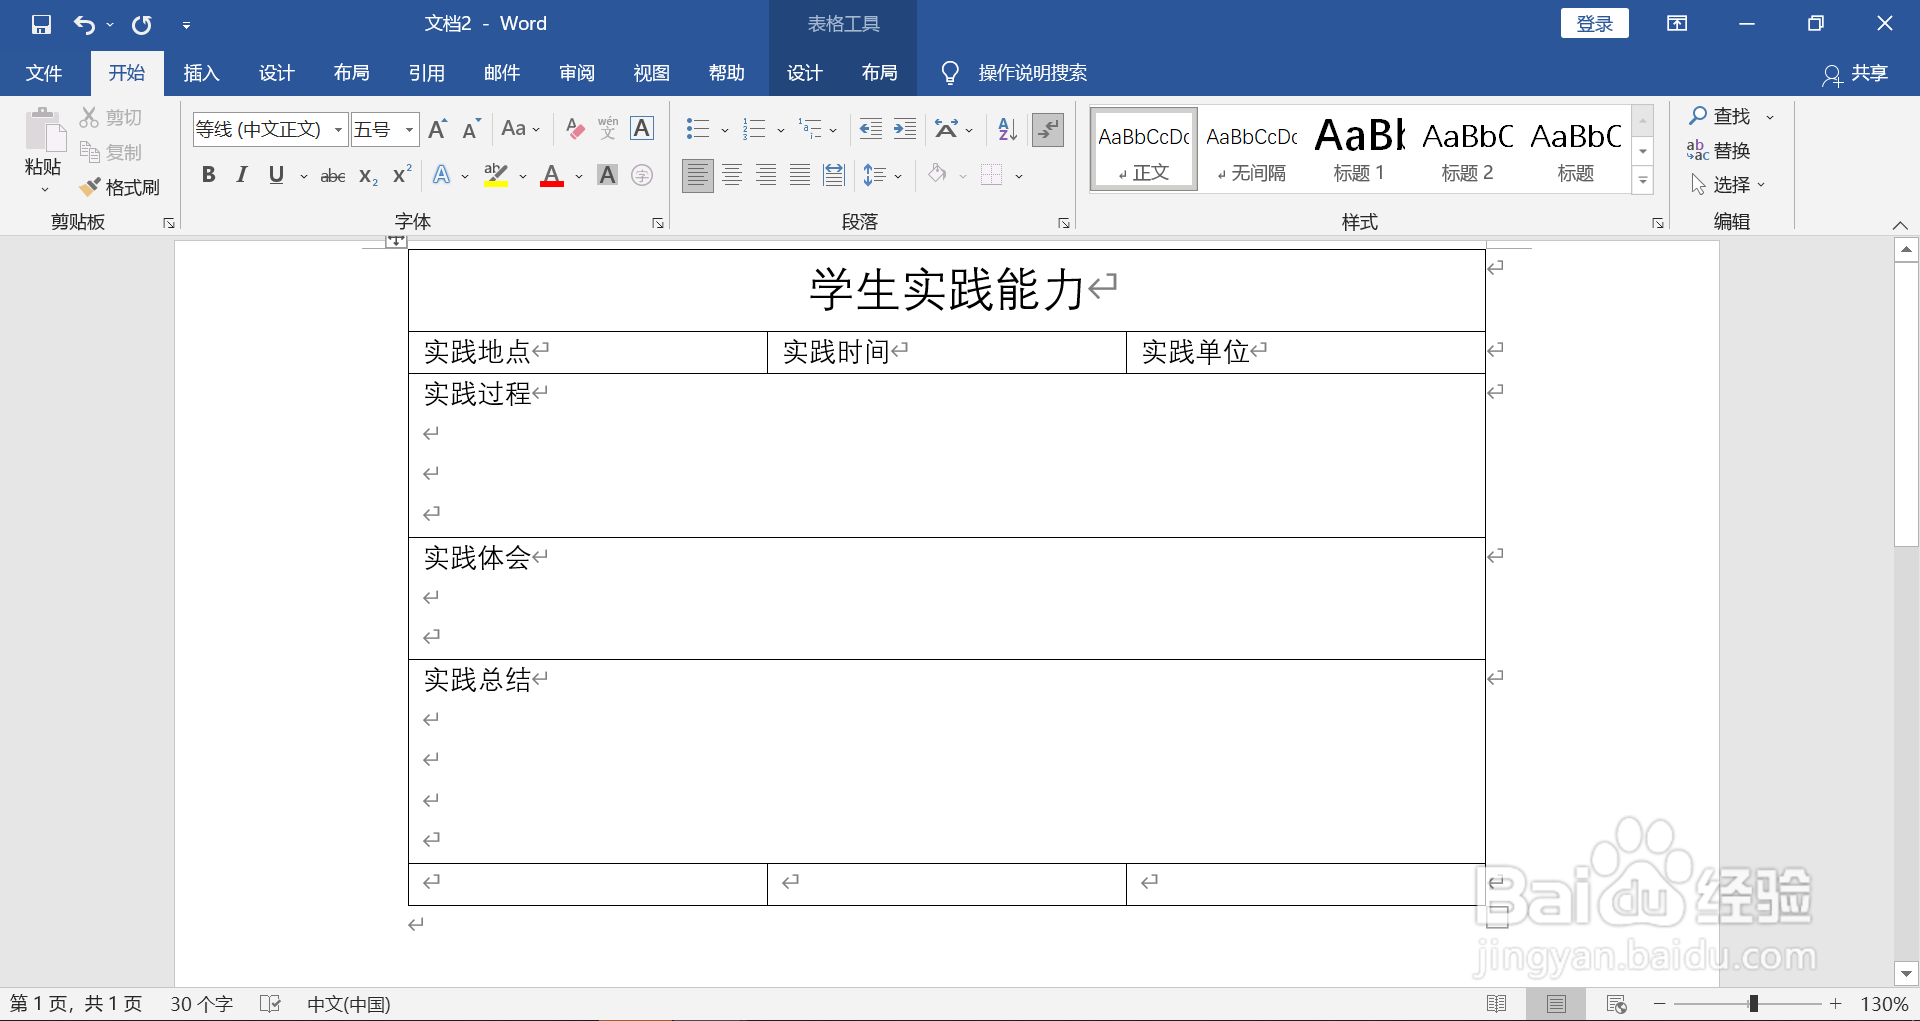Apply italic formatting
Image resolution: width=1920 pixels, height=1021 pixels.
240,175
